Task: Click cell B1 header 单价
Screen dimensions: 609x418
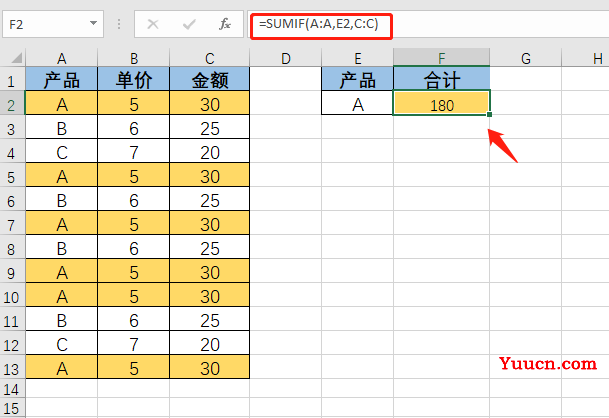Action: pyautogui.click(x=134, y=80)
